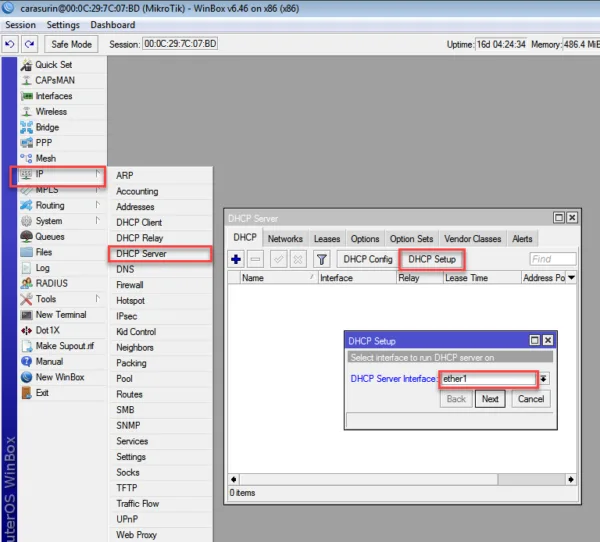Image resolution: width=600 pixels, height=542 pixels.
Task: Open the Wireless sidebar item
Action: tap(51, 112)
